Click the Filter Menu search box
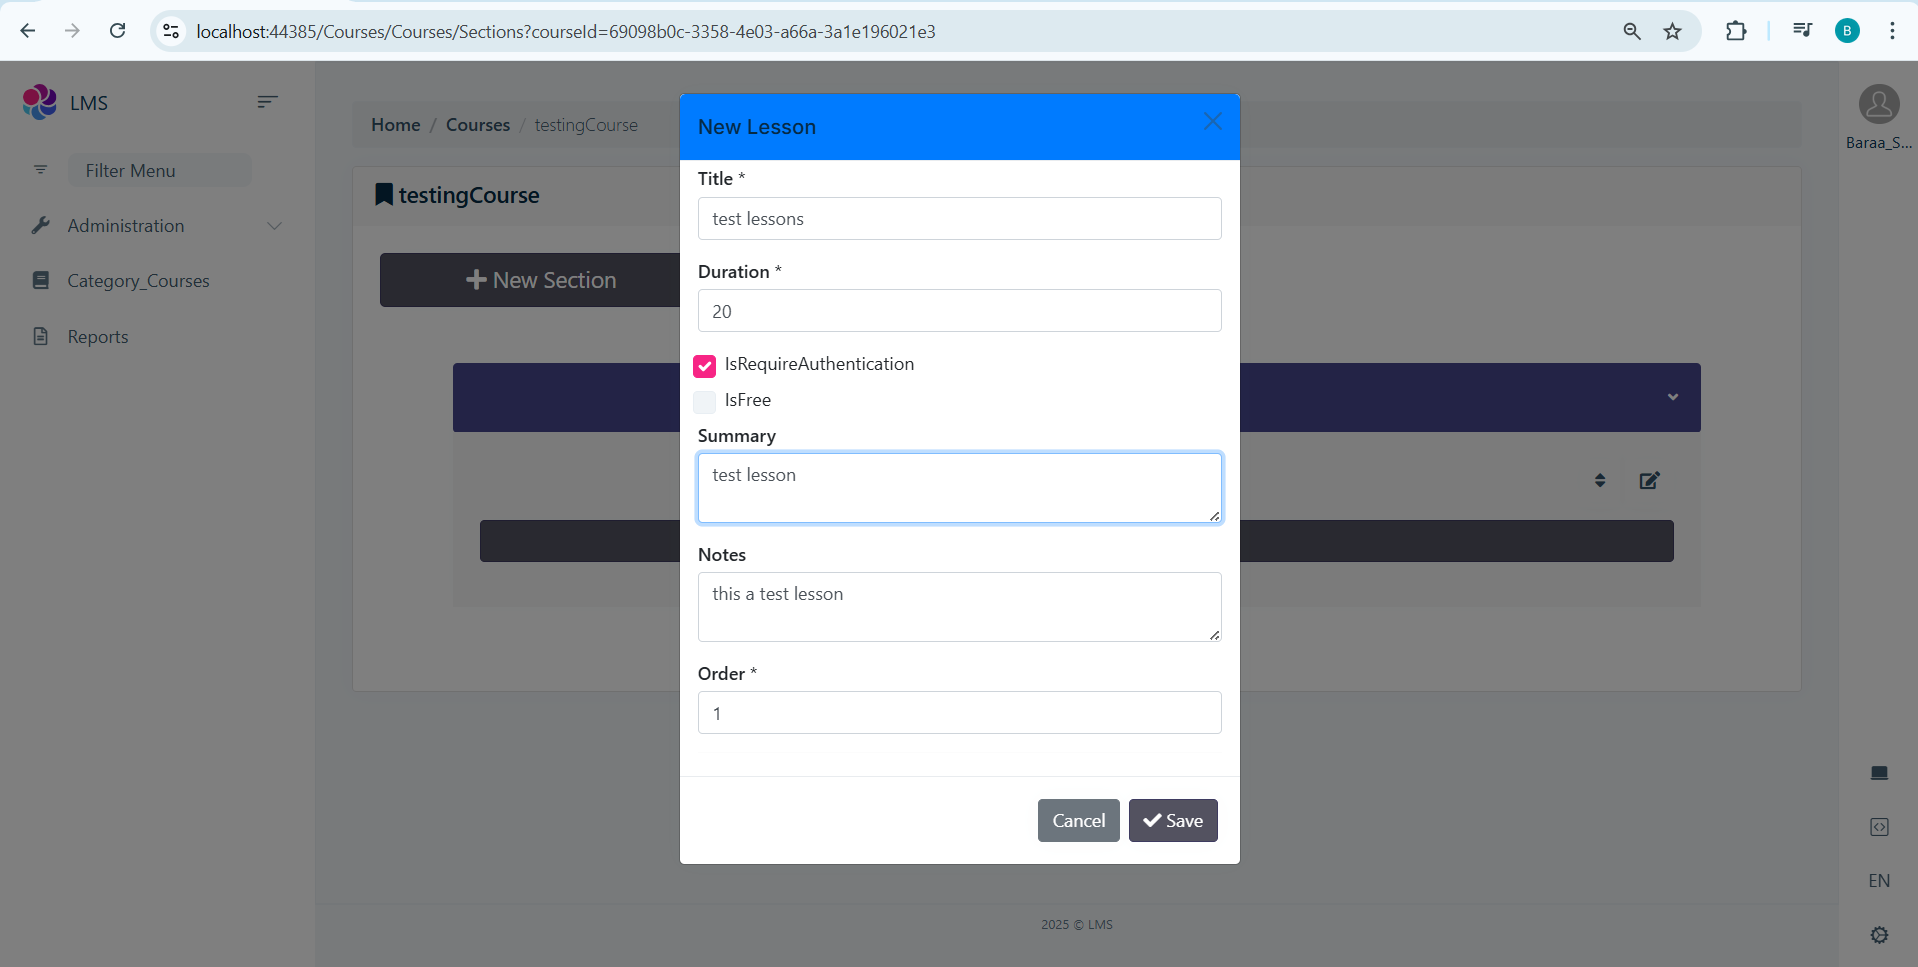 pos(160,170)
